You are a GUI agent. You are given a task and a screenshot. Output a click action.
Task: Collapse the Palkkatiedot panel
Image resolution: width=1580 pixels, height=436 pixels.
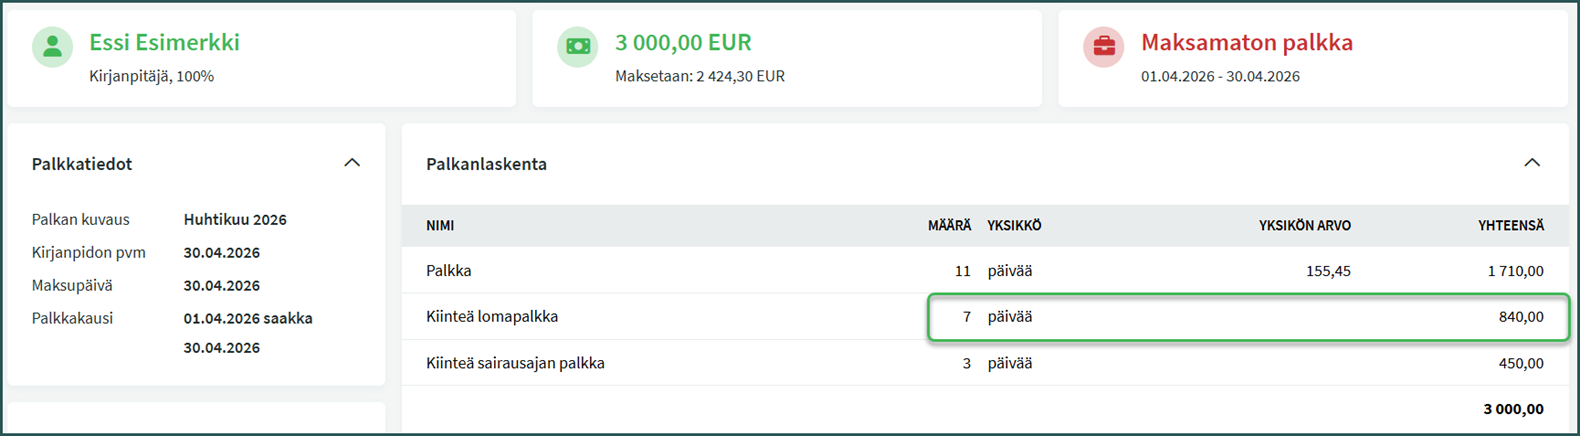point(352,163)
